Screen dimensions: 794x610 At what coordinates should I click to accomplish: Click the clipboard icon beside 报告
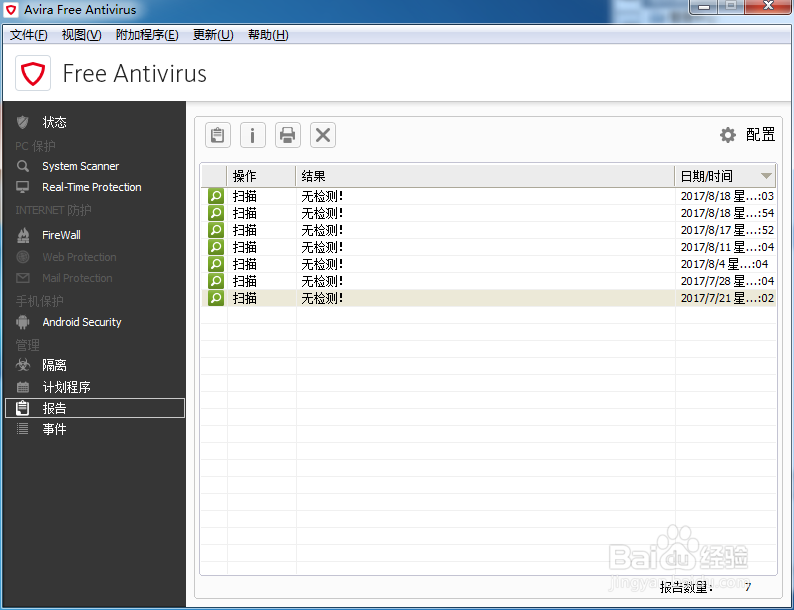(x=22, y=408)
